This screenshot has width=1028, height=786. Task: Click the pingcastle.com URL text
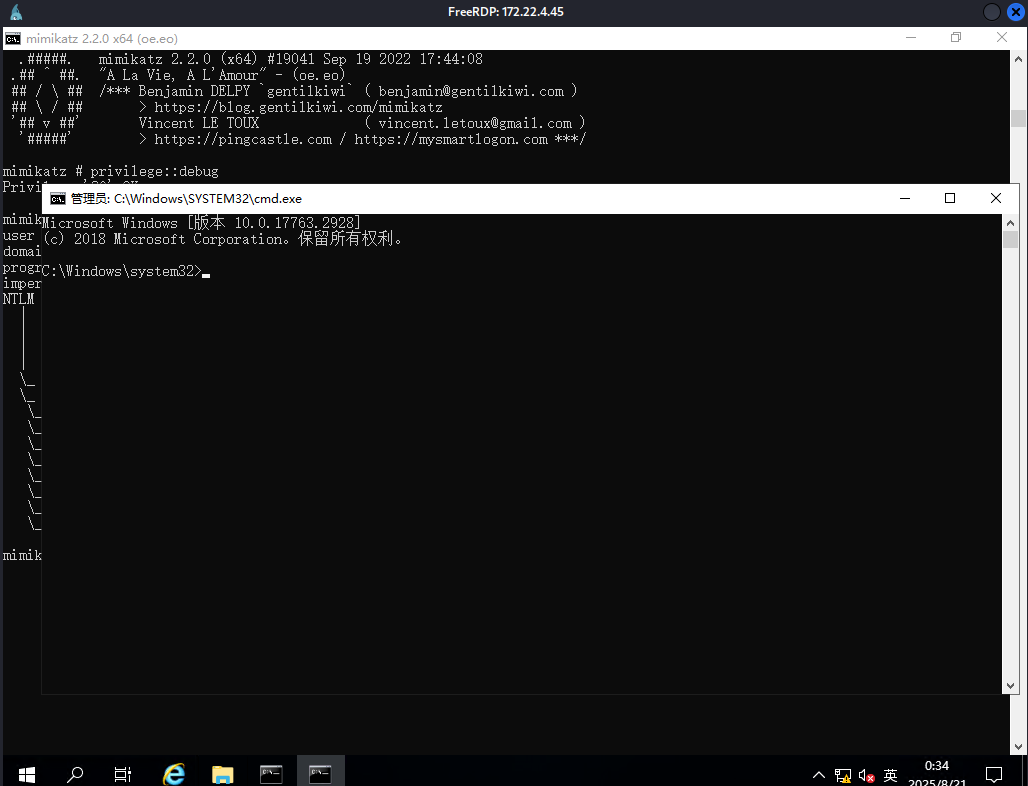243,139
